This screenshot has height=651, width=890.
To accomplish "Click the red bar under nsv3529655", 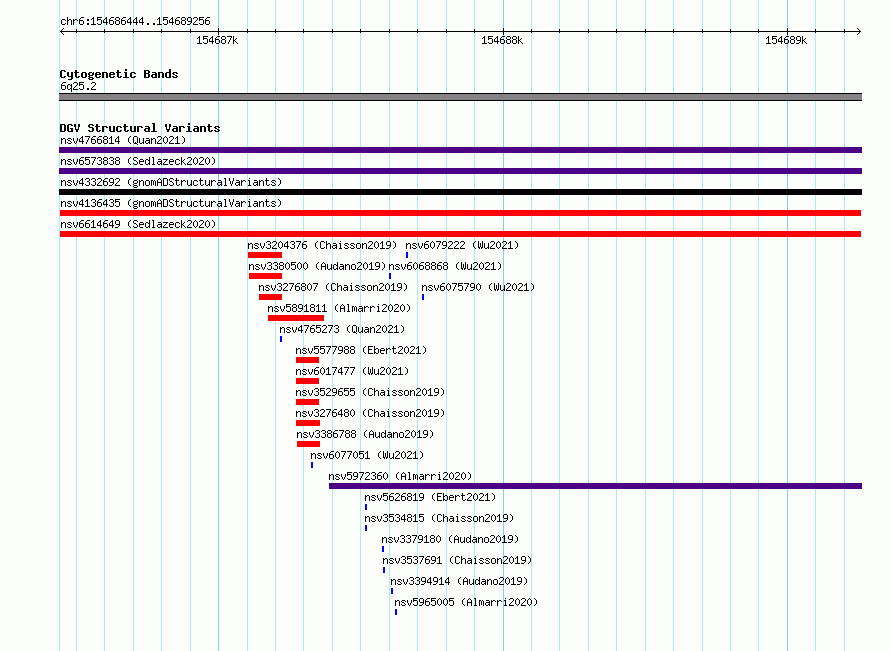I will 307,402.
